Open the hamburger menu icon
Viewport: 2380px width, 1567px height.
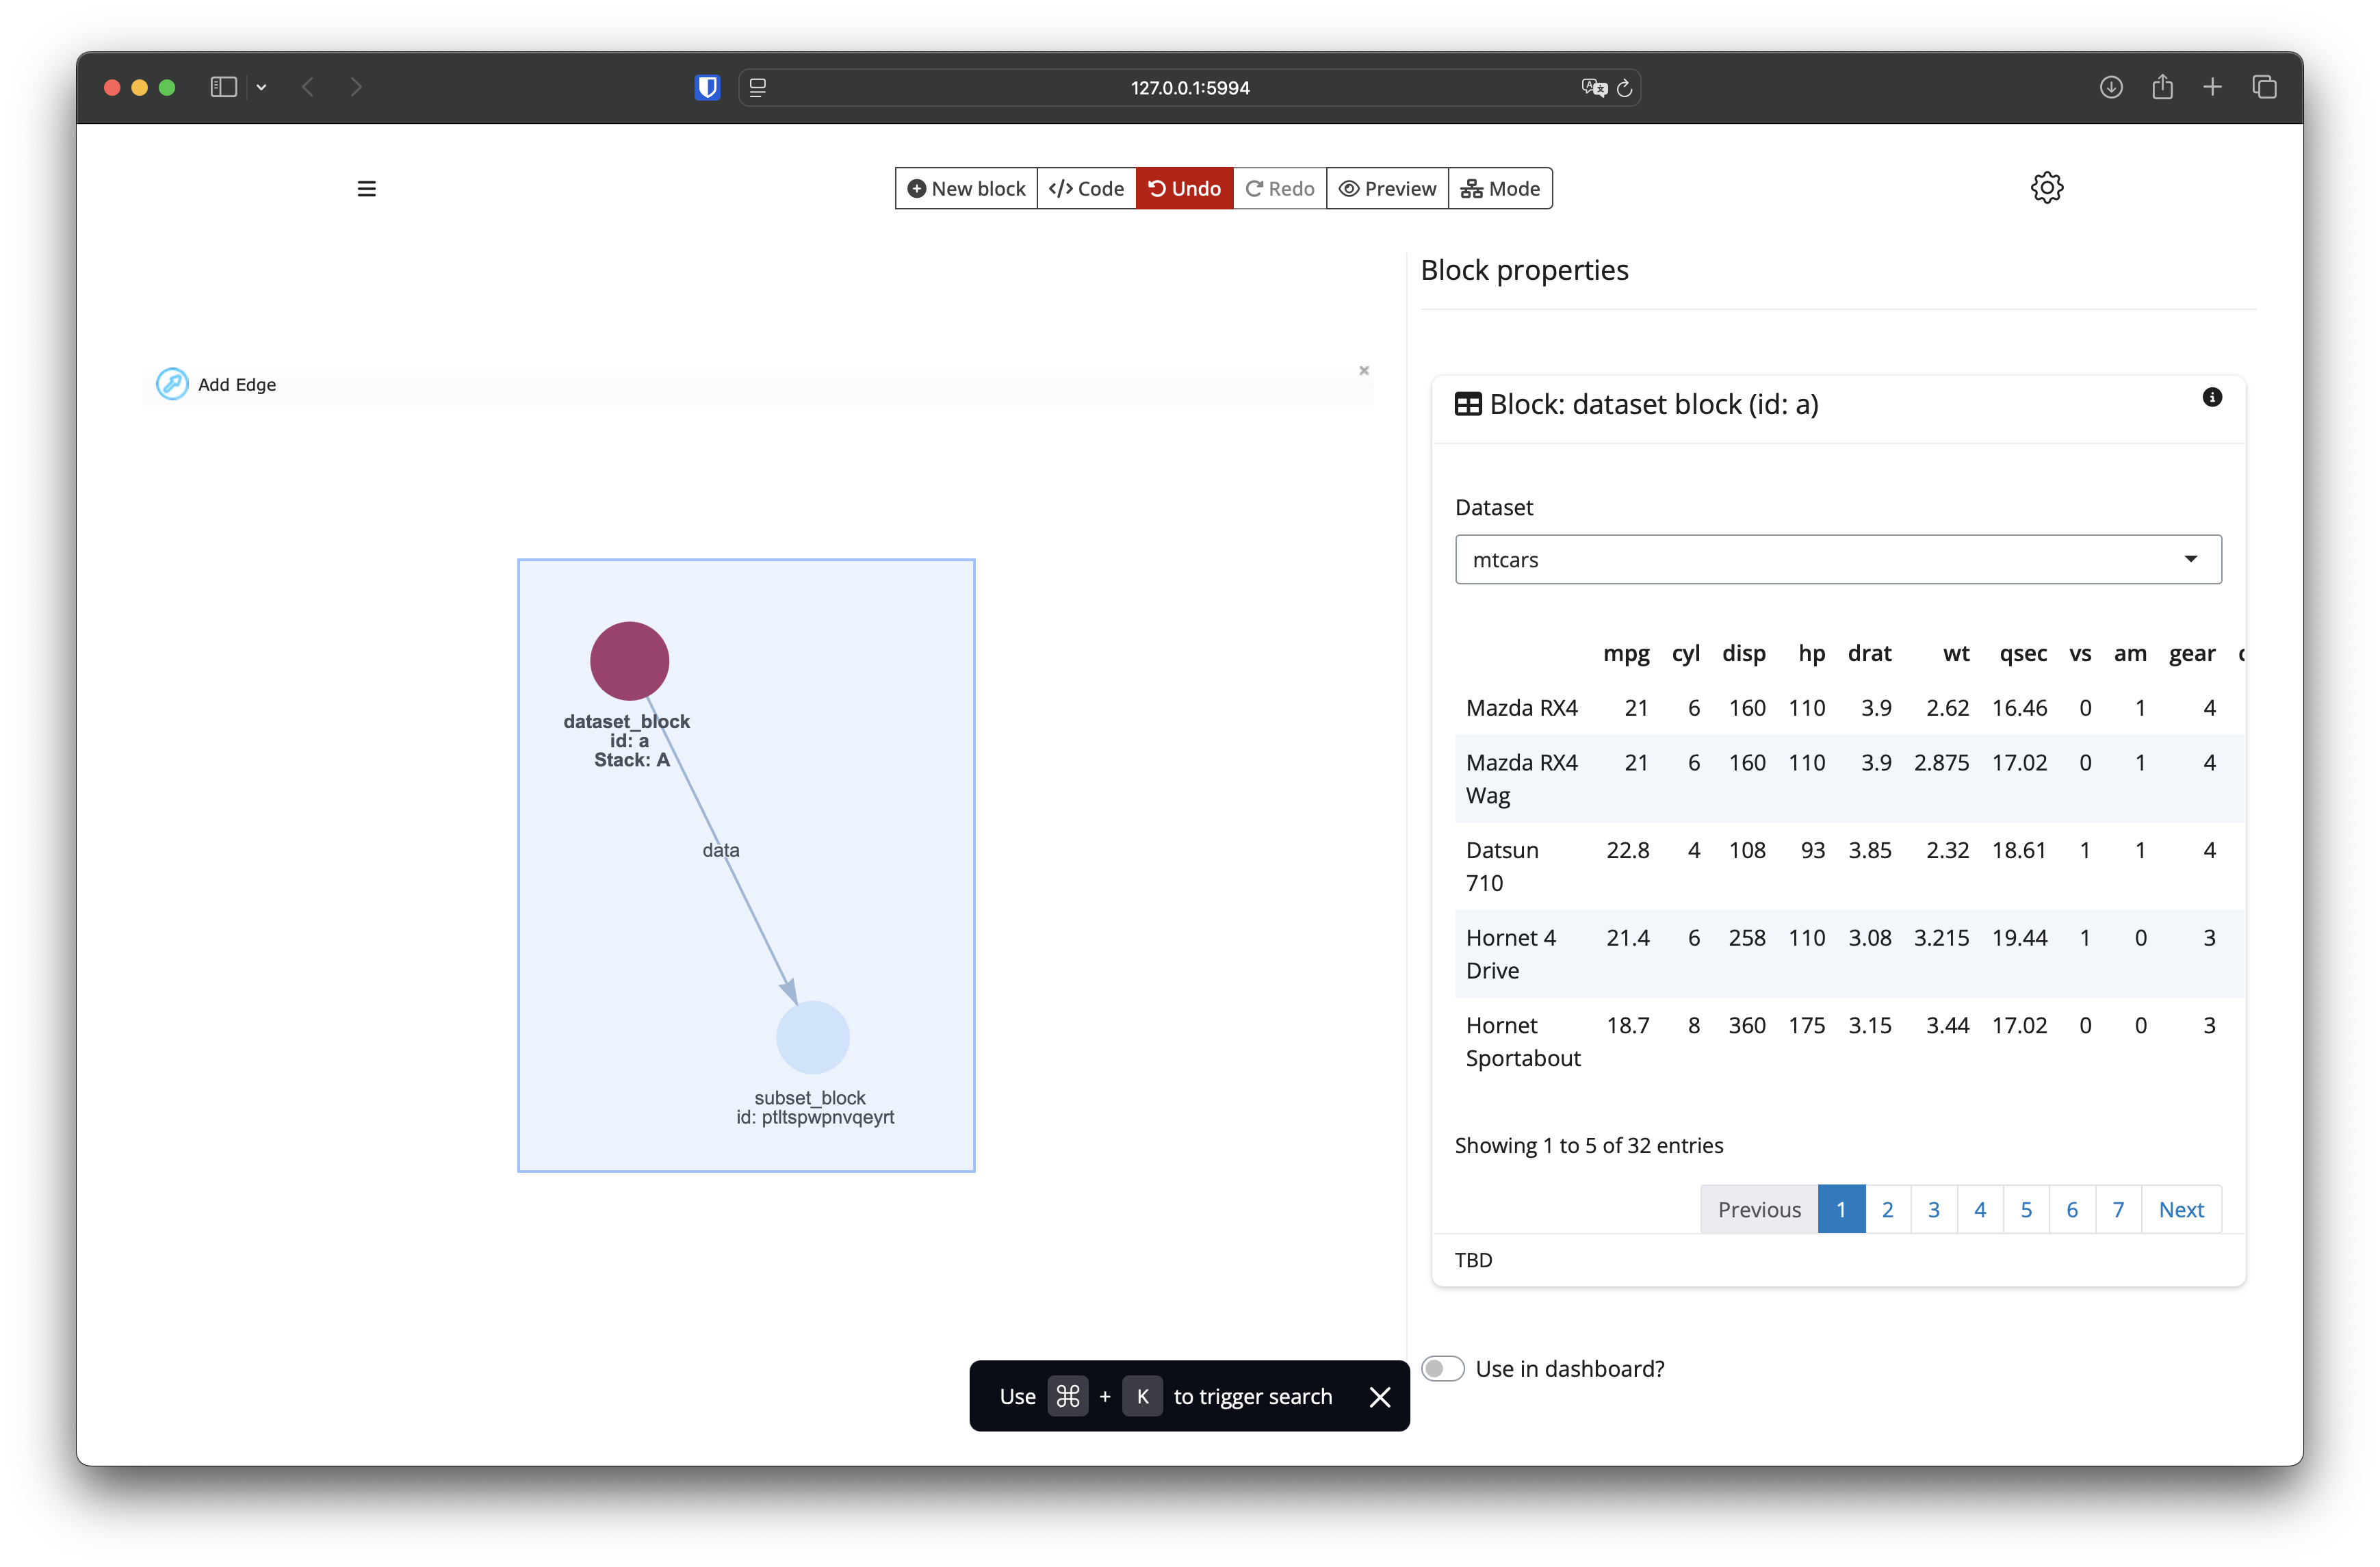(x=367, y=188)
